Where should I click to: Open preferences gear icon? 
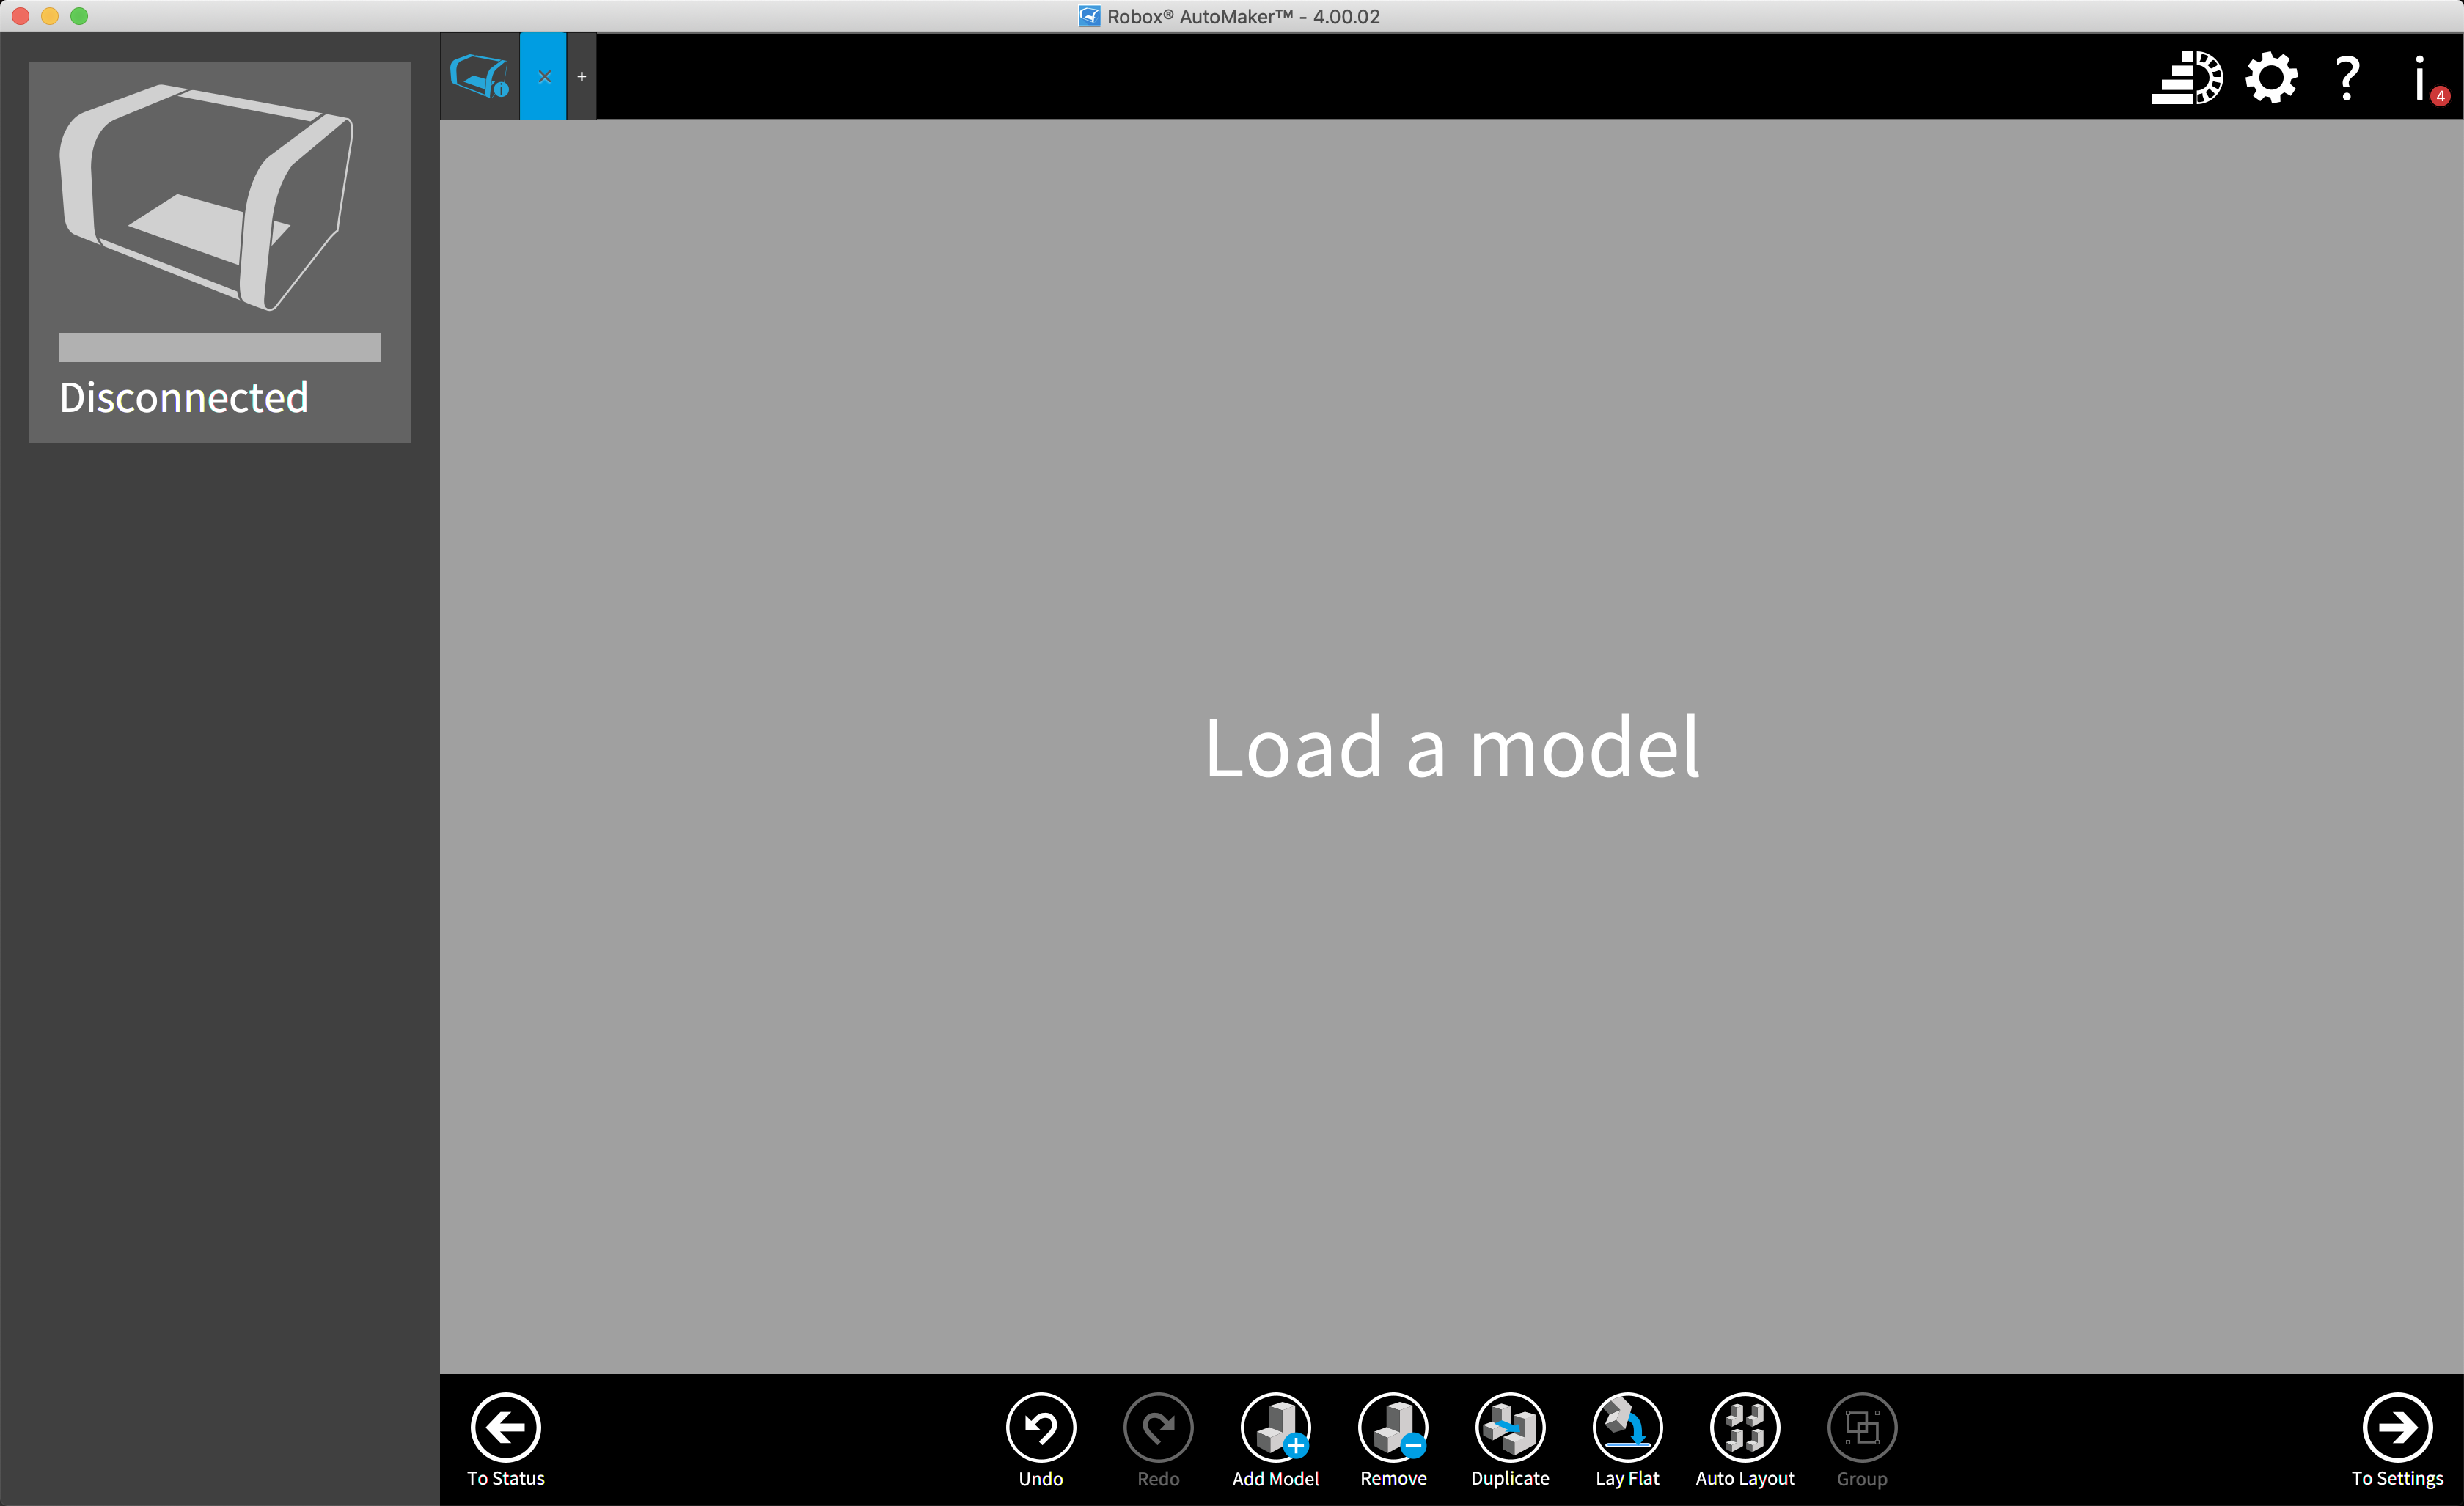coord(2271,78)
